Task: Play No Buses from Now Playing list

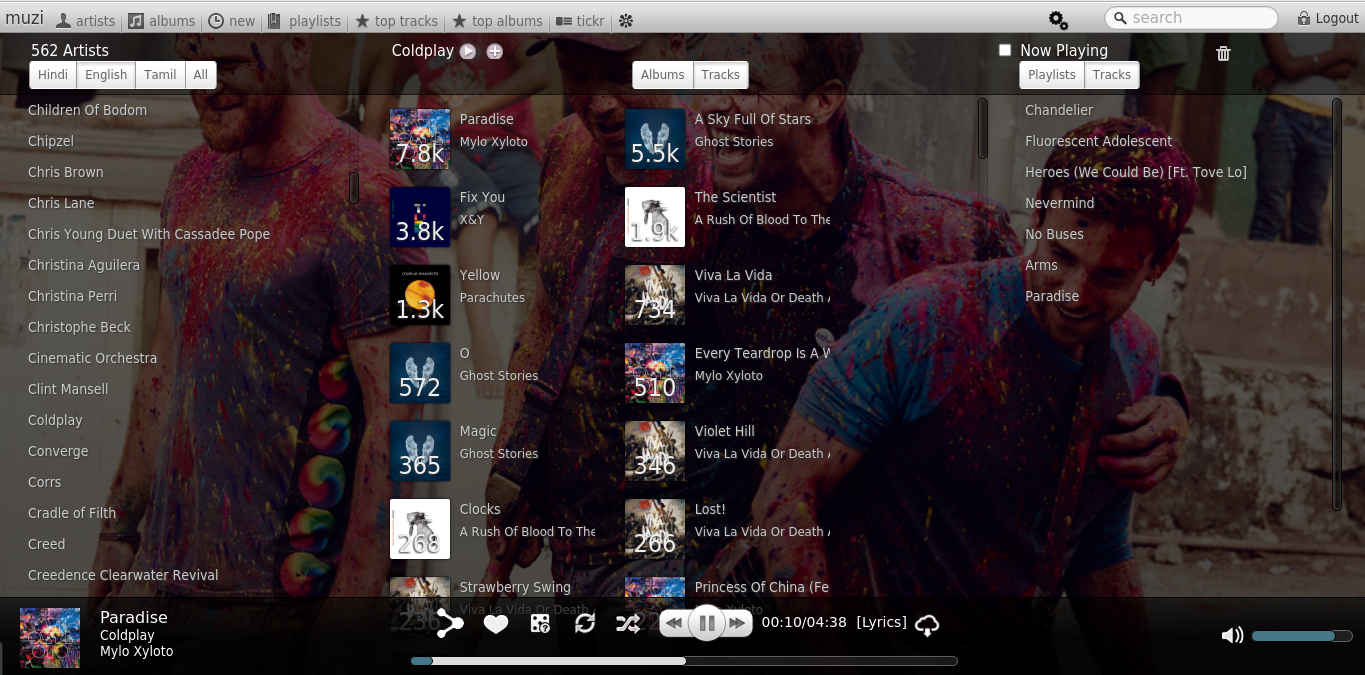Action: pyautogui.click(x=1054, y=234)
